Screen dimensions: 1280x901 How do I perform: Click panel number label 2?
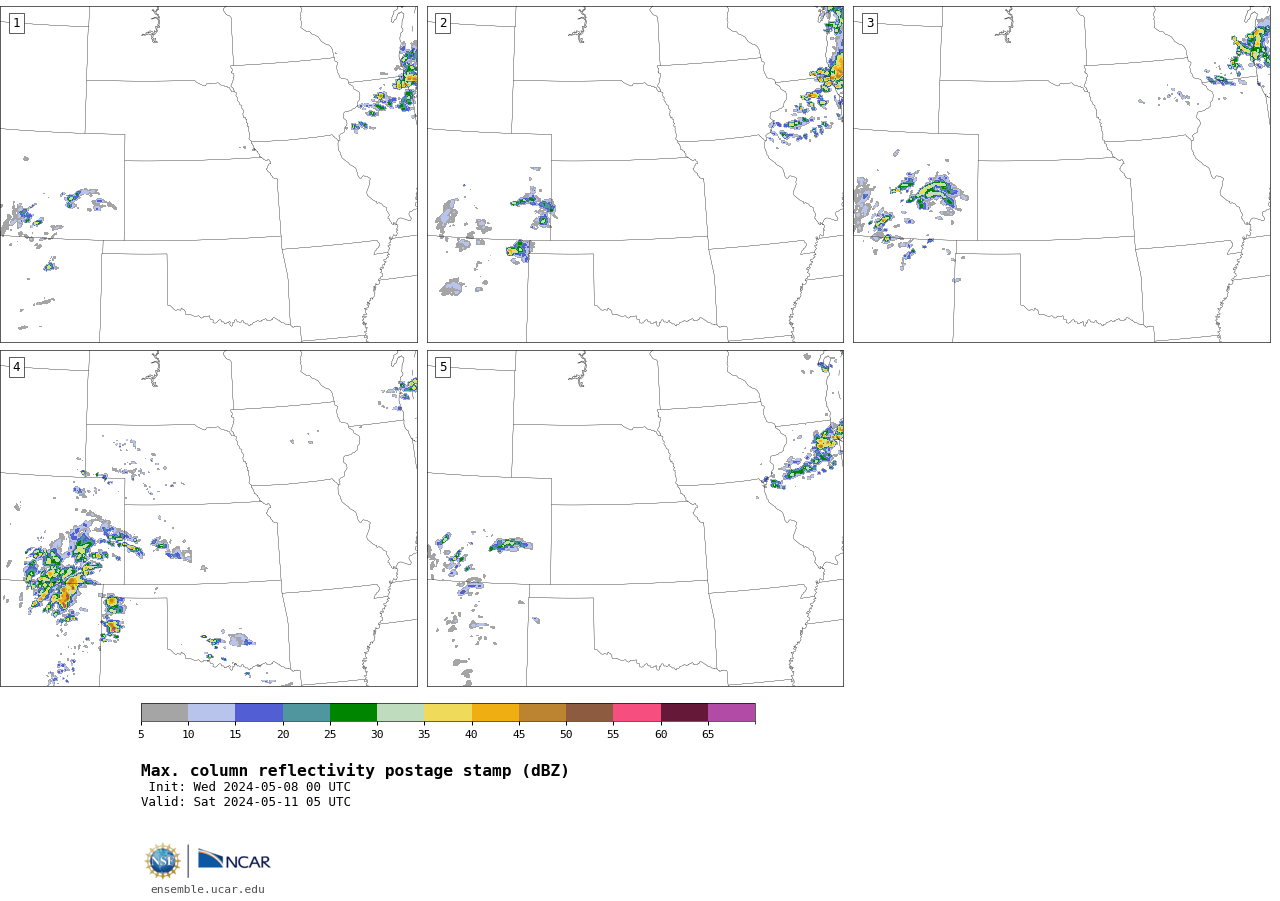[443, 23]
